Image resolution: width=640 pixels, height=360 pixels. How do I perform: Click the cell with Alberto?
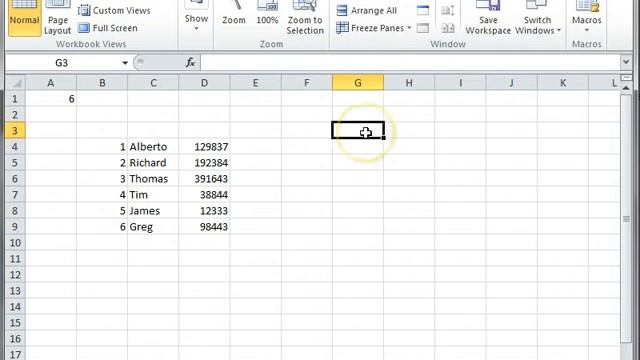click(x=153, y=147)
